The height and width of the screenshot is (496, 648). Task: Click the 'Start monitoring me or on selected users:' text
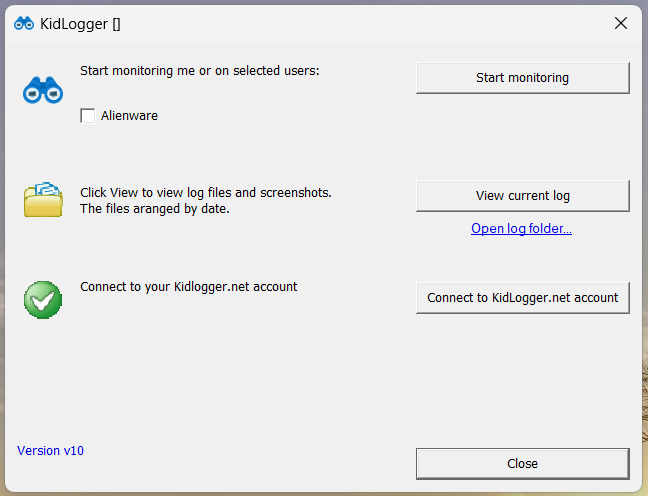(200, 71)
